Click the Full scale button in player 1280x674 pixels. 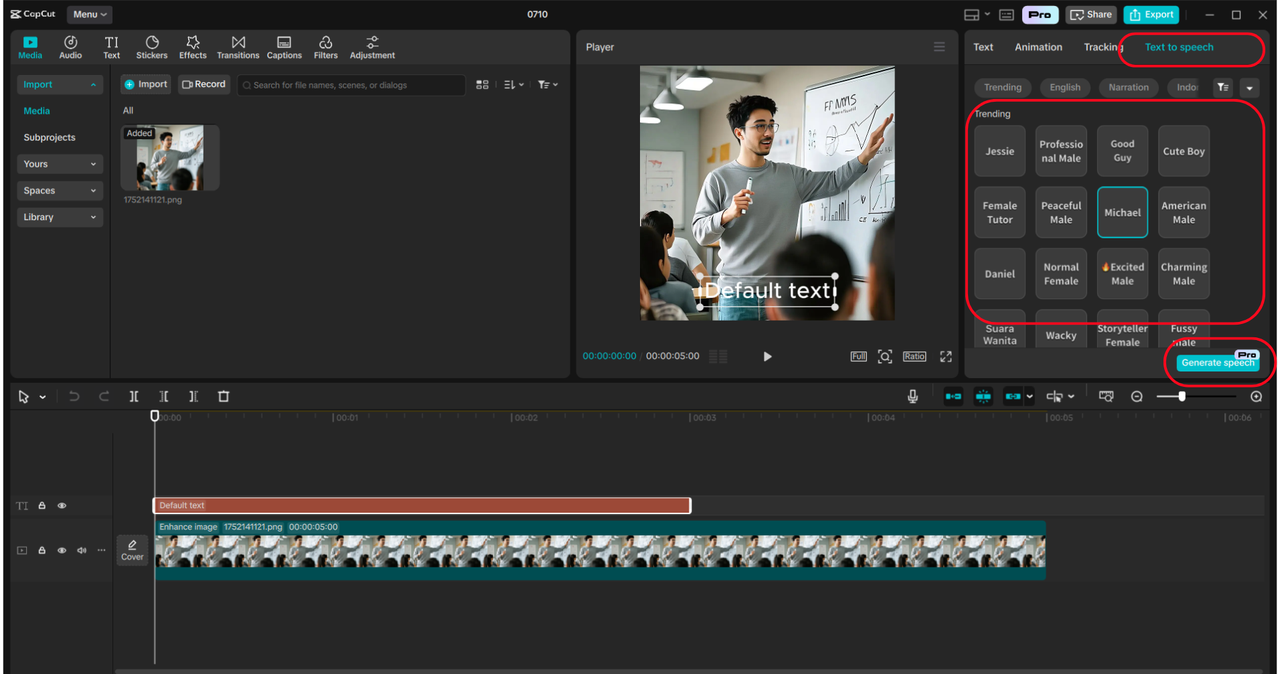pyautogui.click(x=858, y=356)
